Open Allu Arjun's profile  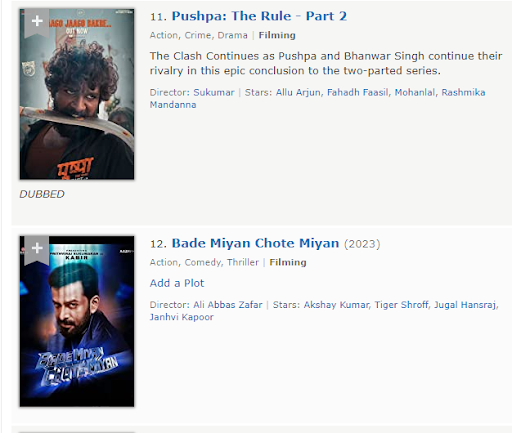tap(299, 92)
